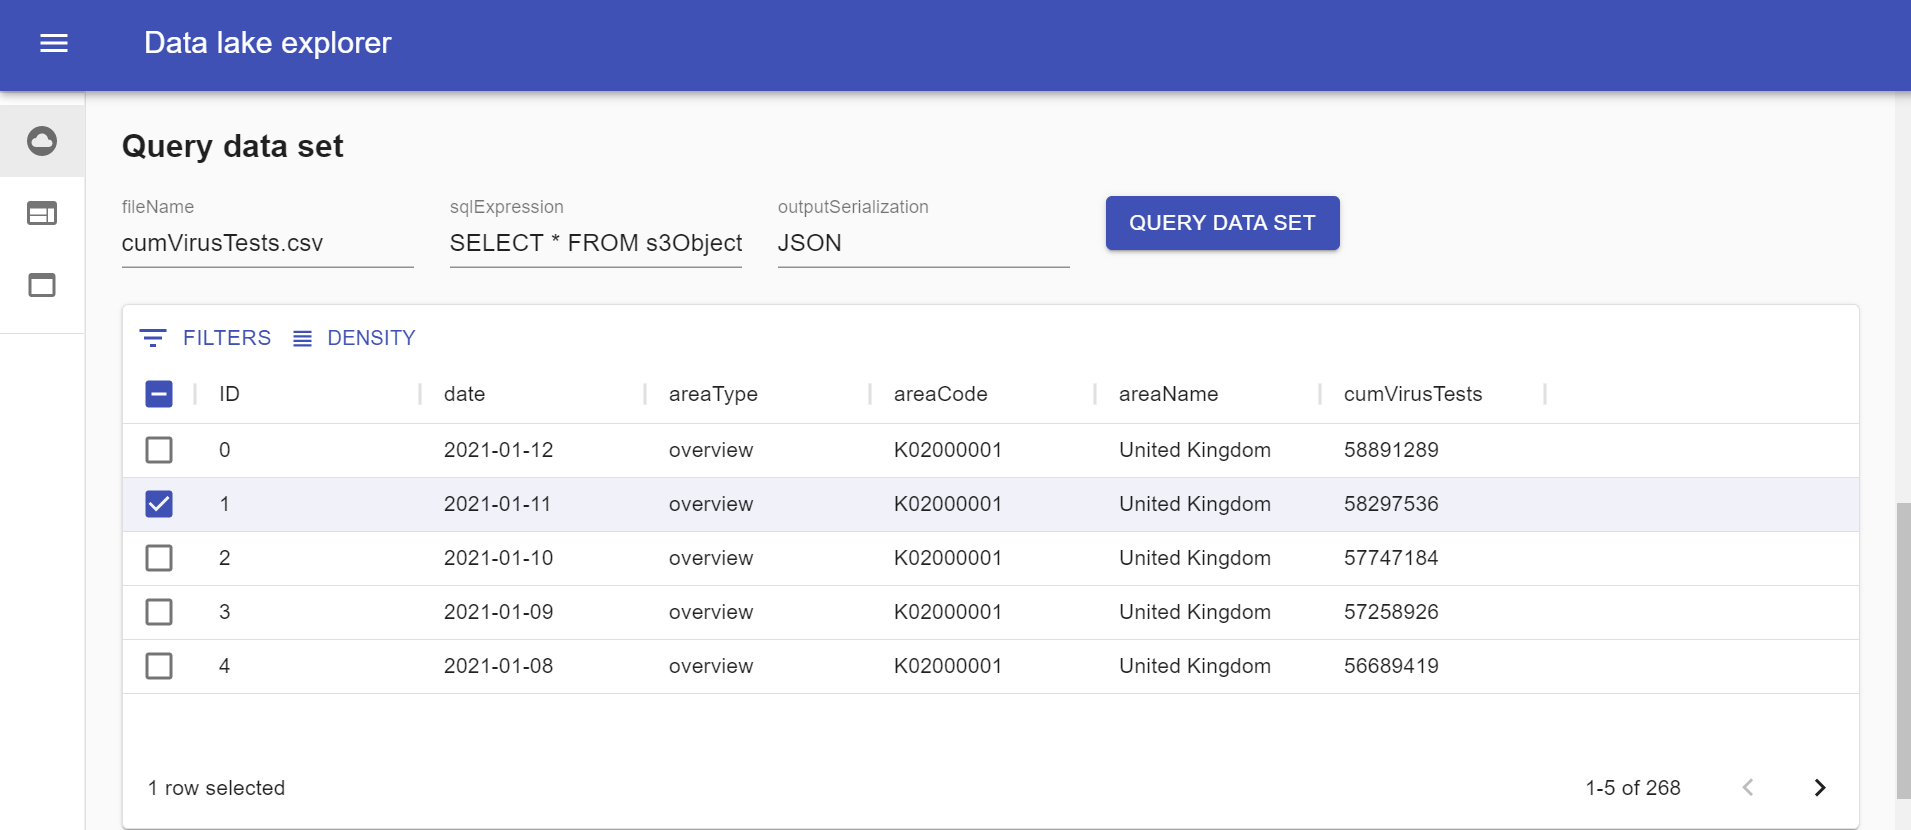Open the hamburger navigation menu

click(x=54, y=43)
